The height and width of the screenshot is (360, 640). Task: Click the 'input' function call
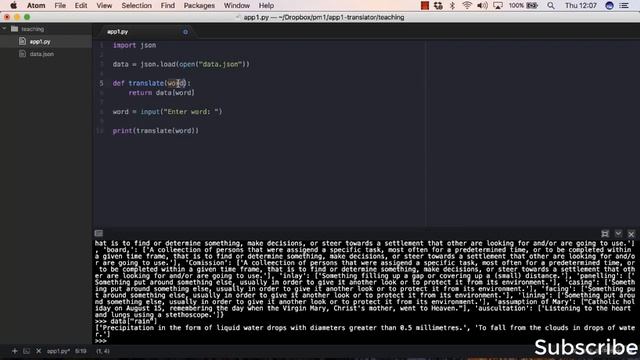pyautogui.click(x=150, y=112)
